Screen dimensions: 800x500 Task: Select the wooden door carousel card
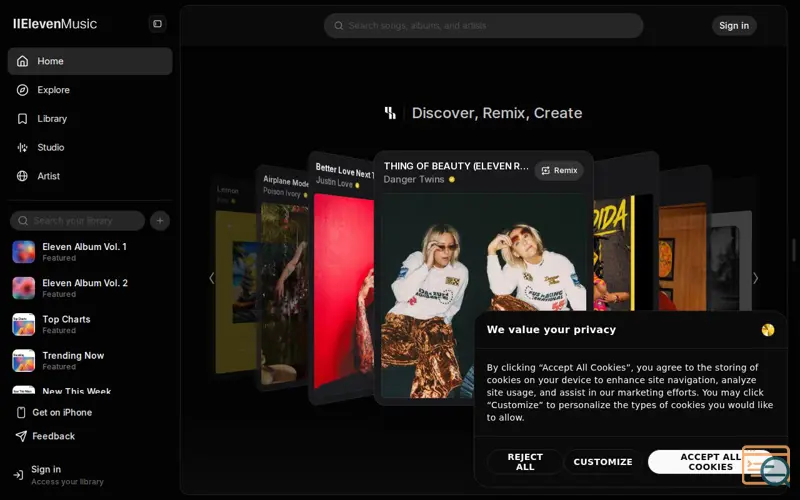pyautogui.click(x=685, y=239)
